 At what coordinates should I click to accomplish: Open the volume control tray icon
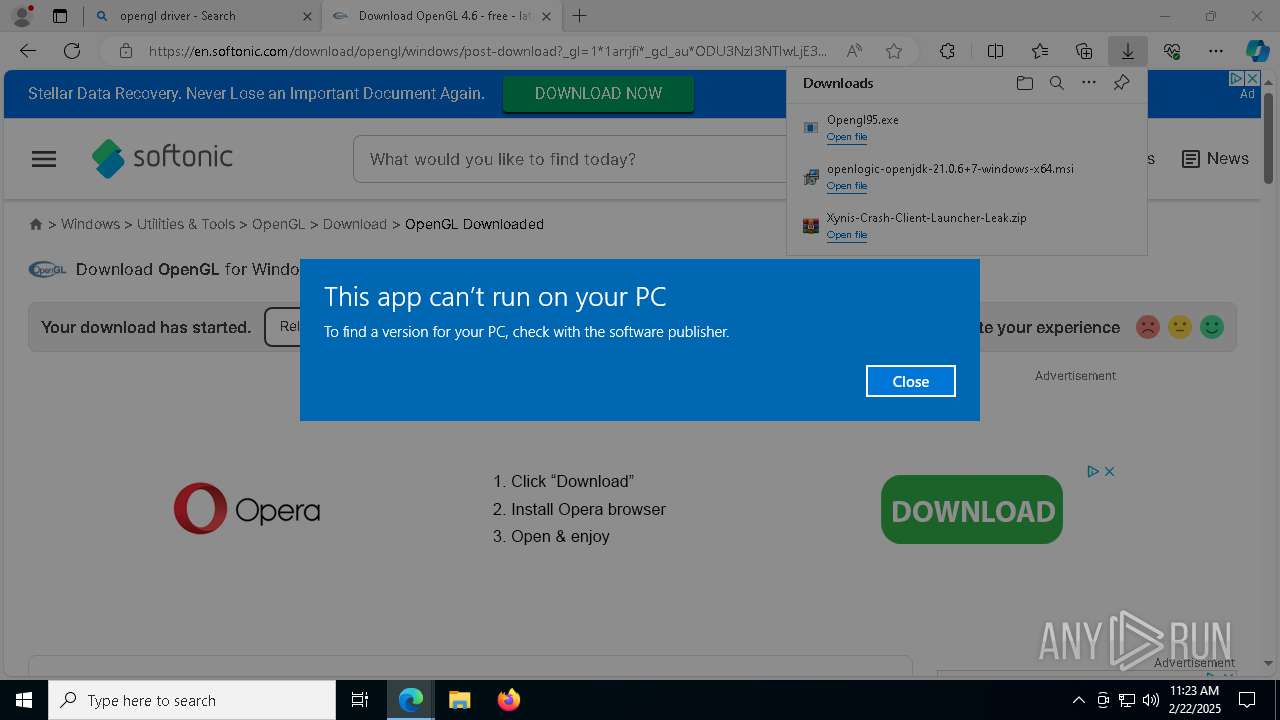coord(1150,700)
